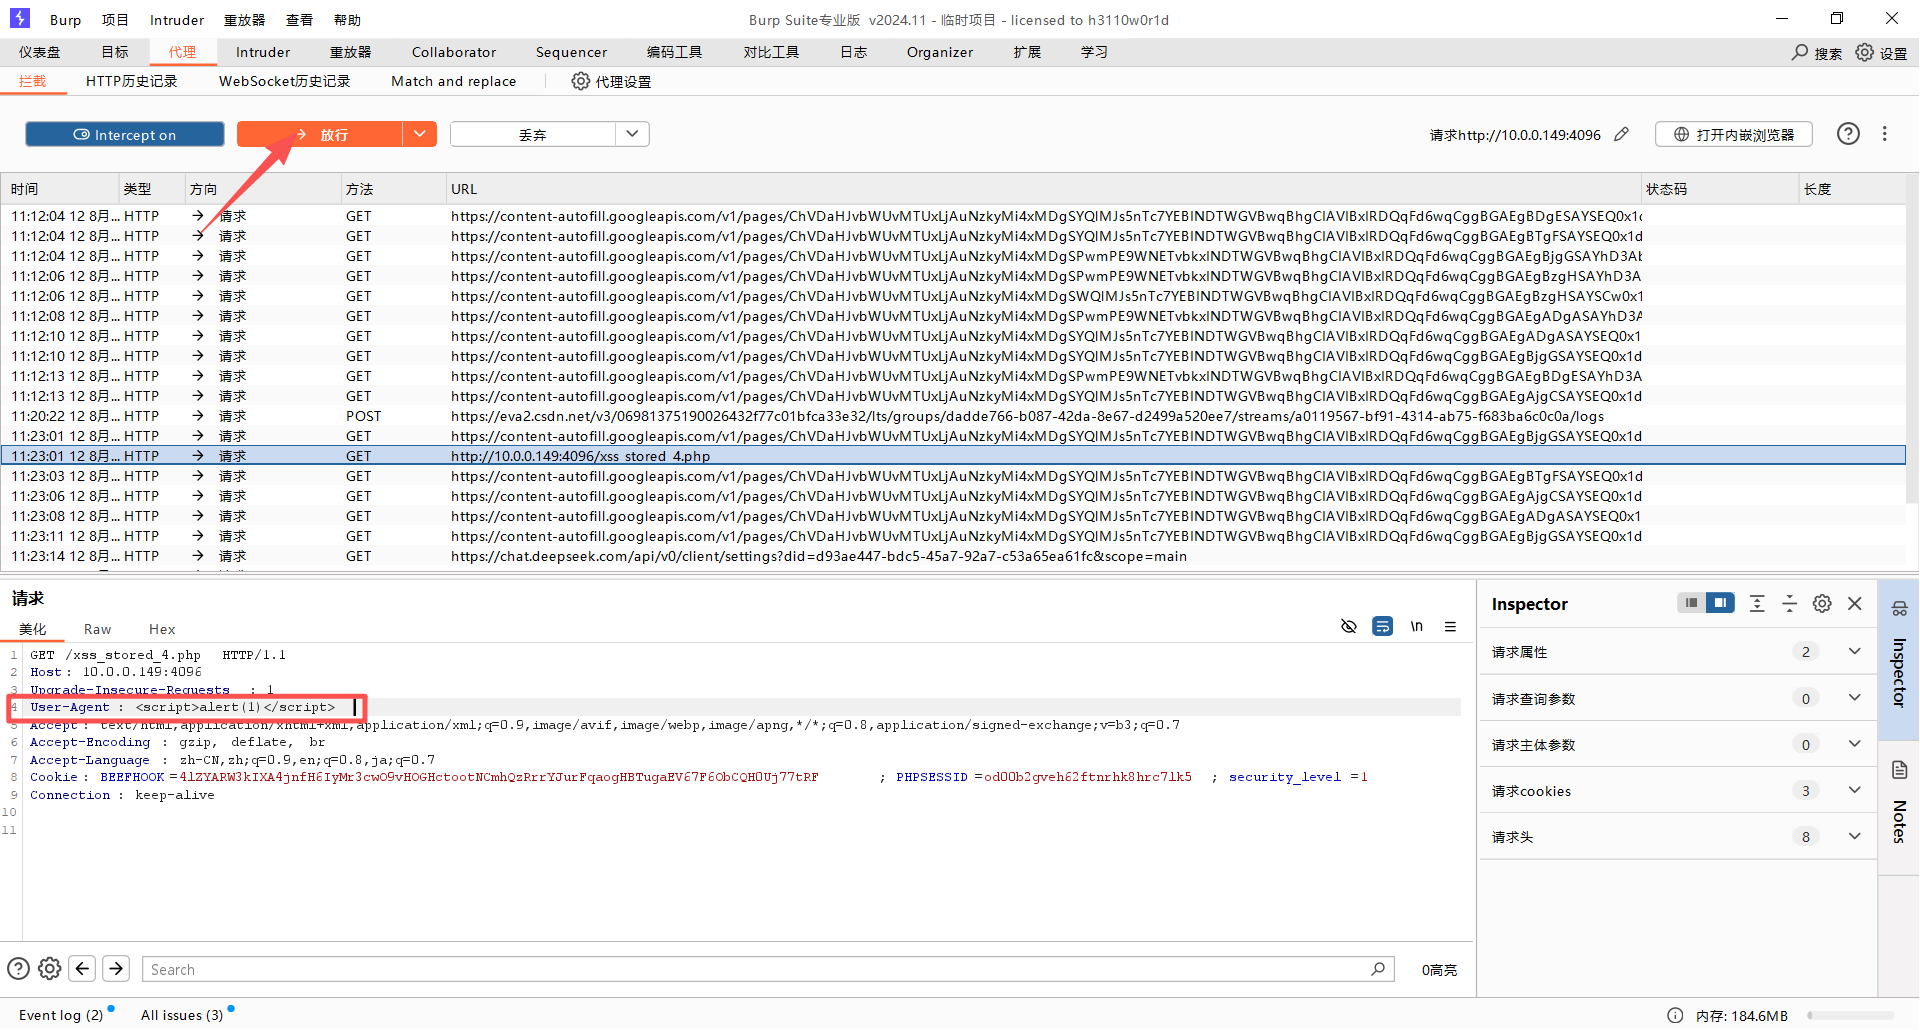Image resolution: width=1920 pixels, height=1030 pixels.
Task: Go to next search match arrow
Action: 116,969
